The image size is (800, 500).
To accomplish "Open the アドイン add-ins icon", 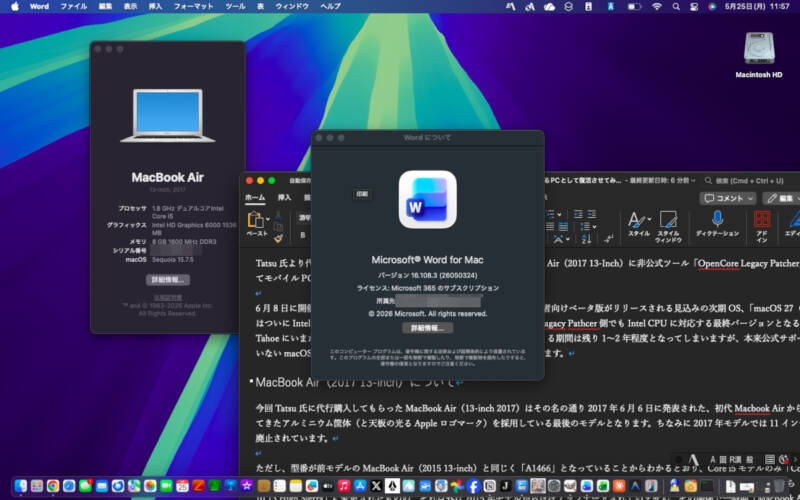I will (x=762, y=219).
